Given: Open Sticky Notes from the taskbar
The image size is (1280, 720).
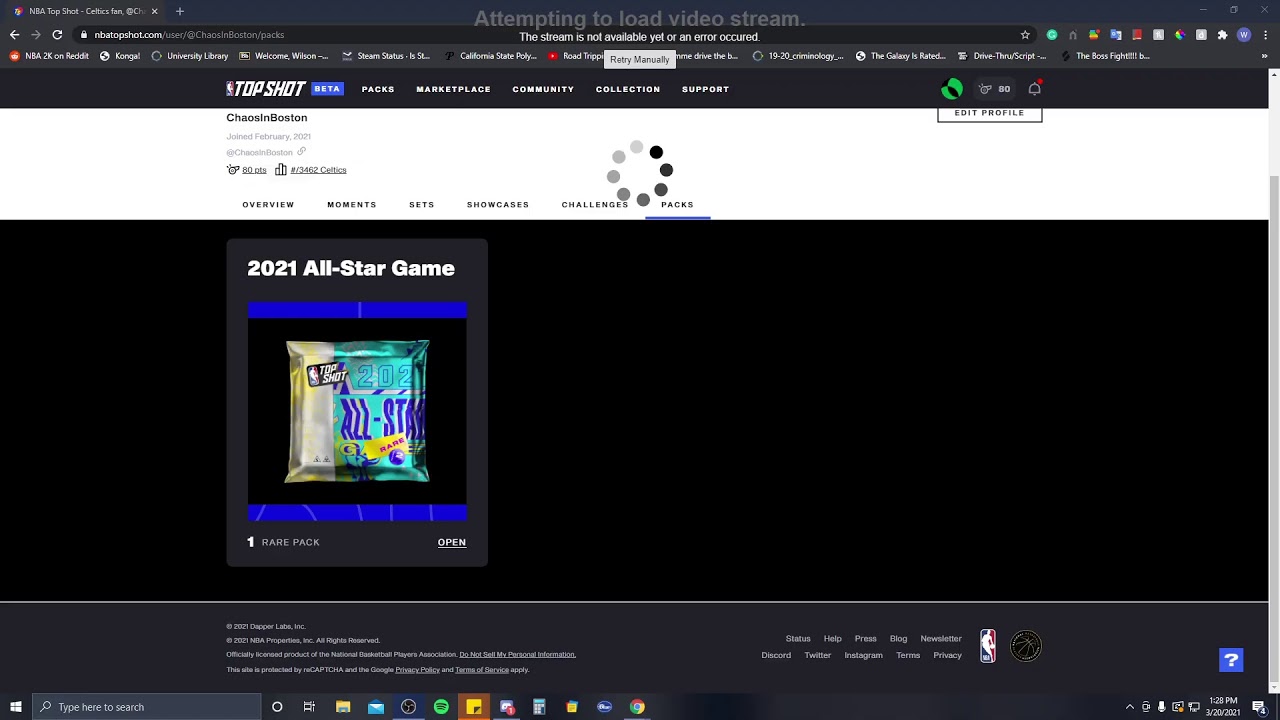Looking at the screenshot, I should 474,707.
